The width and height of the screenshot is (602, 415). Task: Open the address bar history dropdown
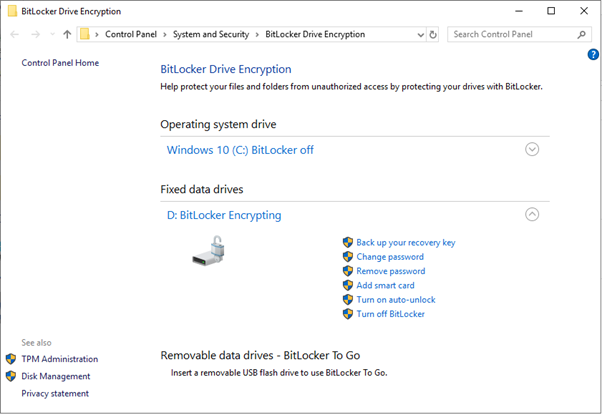(x=420, y=35)
